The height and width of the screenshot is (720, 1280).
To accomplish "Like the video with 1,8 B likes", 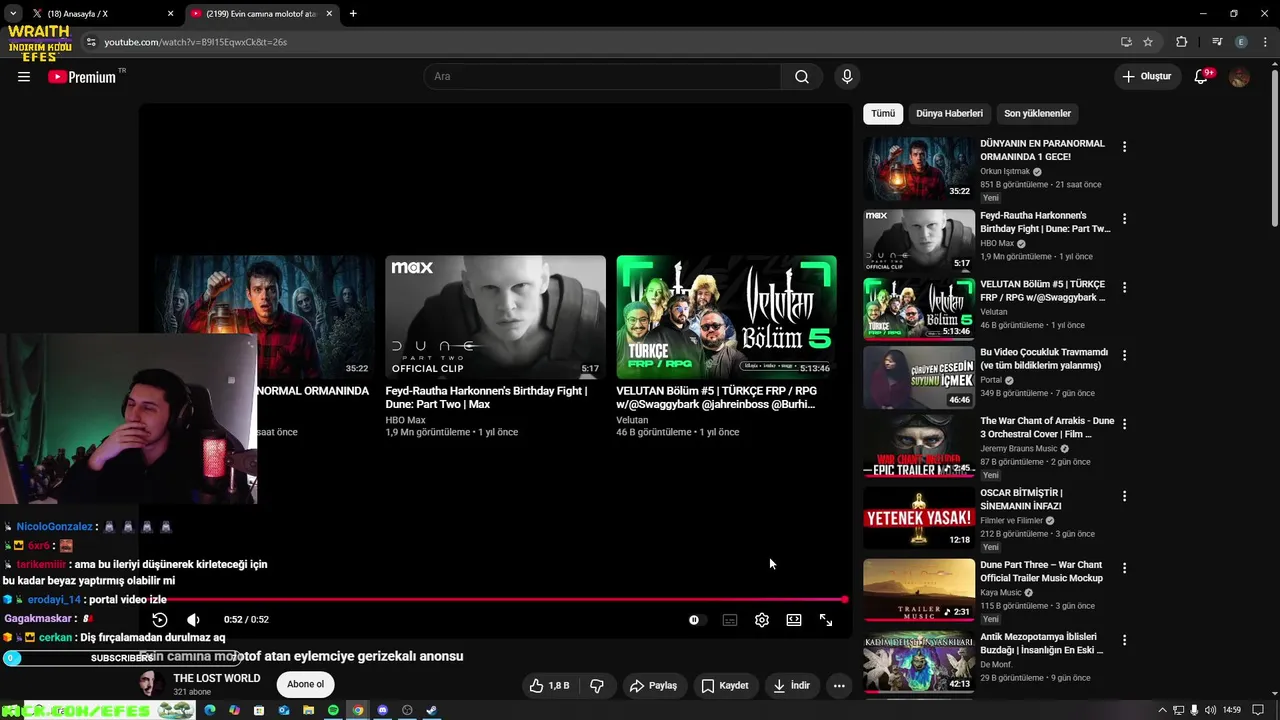I will (x=549, y=685).
